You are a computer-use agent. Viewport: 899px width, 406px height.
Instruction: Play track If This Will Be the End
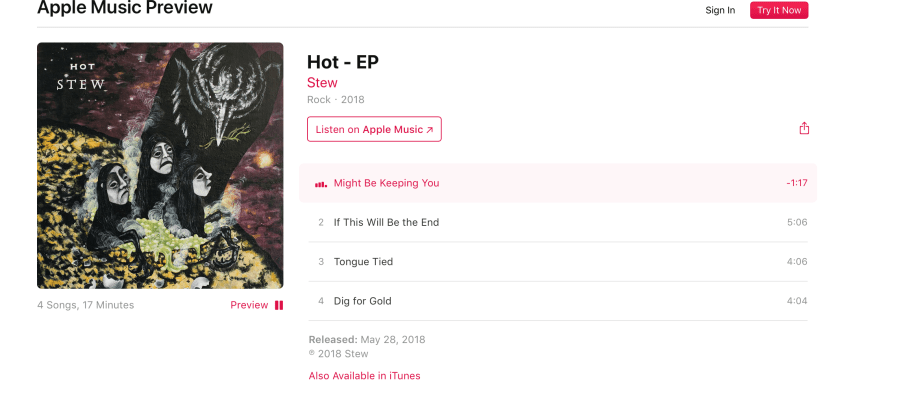coord(558,222)
